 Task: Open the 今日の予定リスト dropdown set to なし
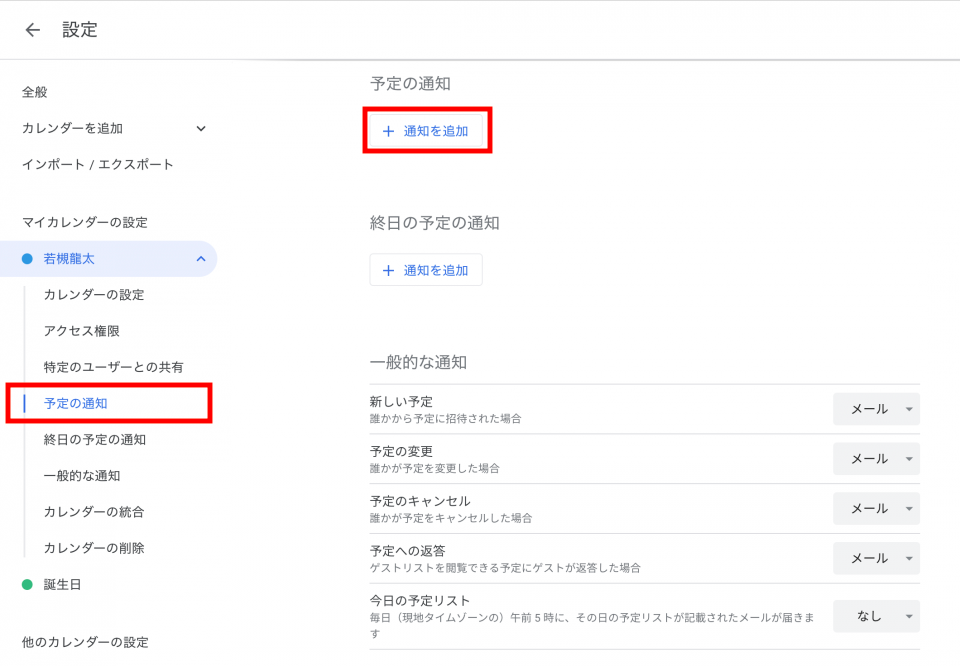[876, 616]
